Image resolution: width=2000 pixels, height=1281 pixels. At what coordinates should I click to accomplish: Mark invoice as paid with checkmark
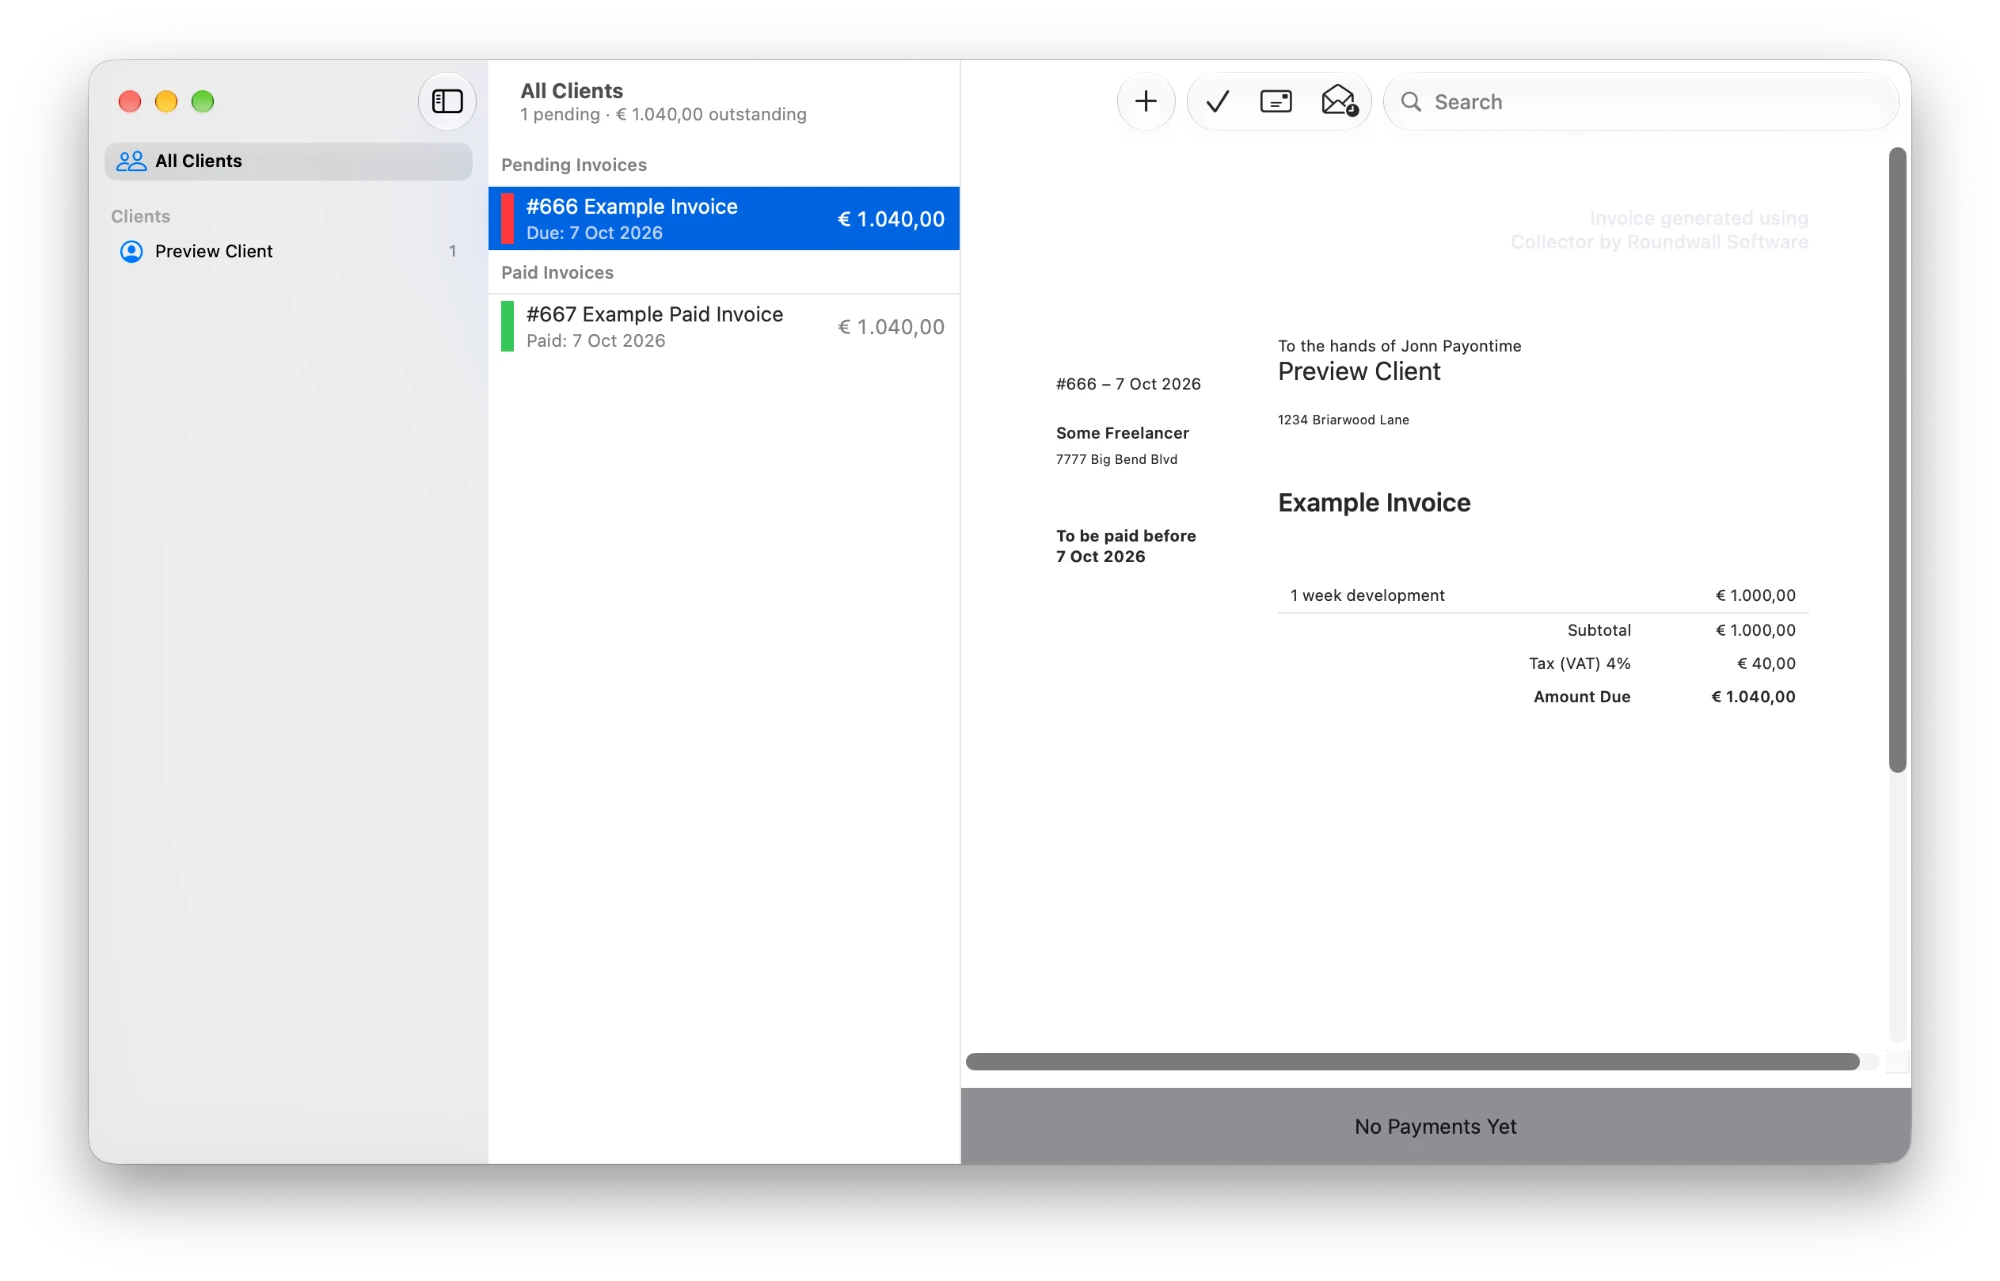coord(1217,101)
